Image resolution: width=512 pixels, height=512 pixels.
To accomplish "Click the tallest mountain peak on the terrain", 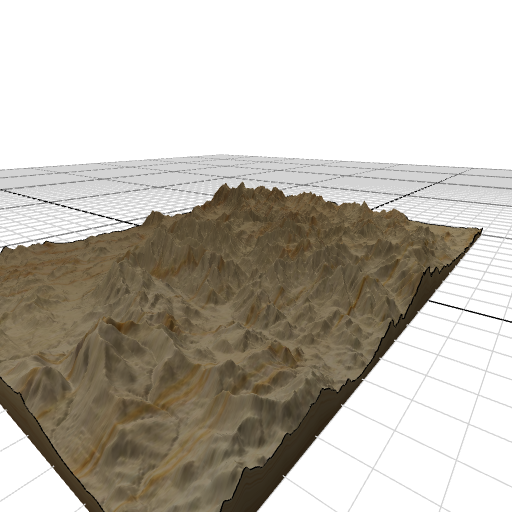I will pos(241,185).
